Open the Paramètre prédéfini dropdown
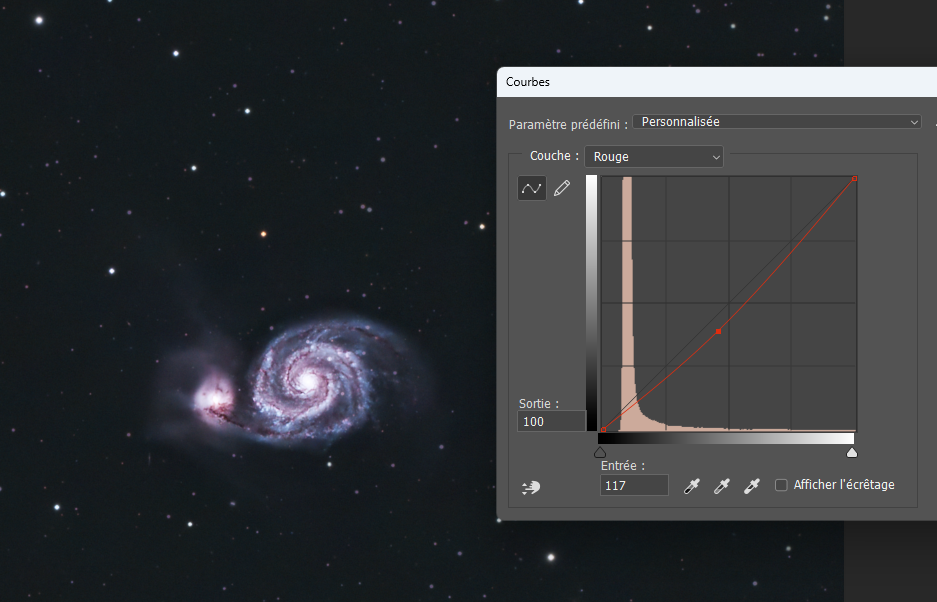 click(x=777, y=122)
